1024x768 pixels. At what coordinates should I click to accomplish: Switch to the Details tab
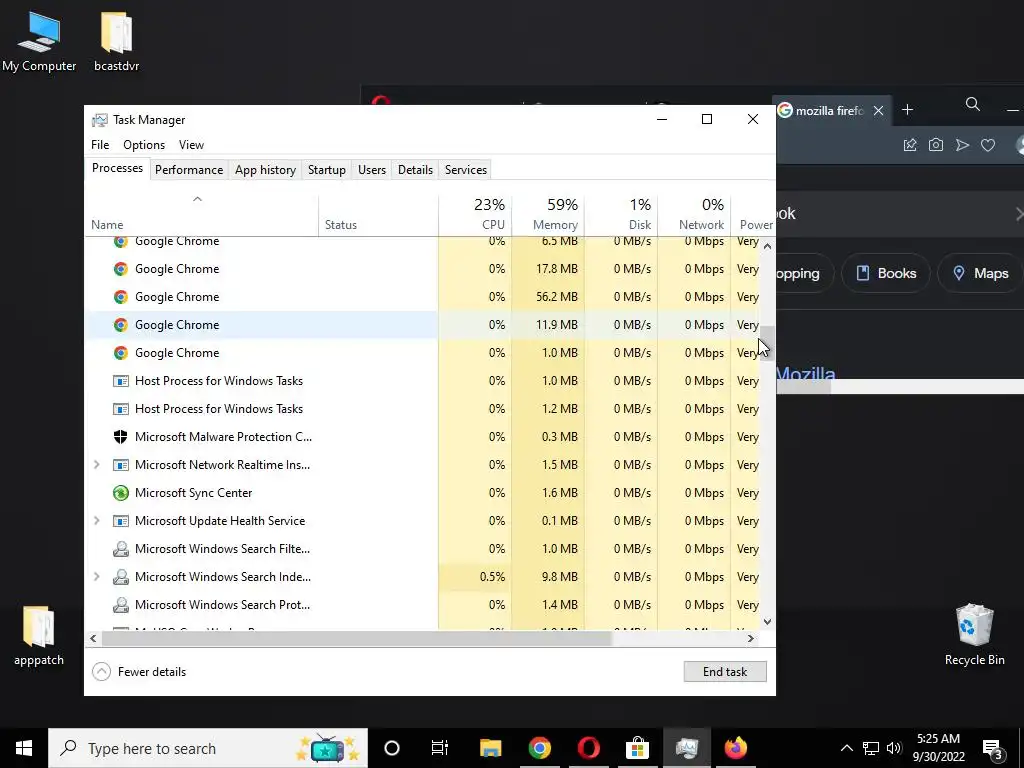click(415, 170)
